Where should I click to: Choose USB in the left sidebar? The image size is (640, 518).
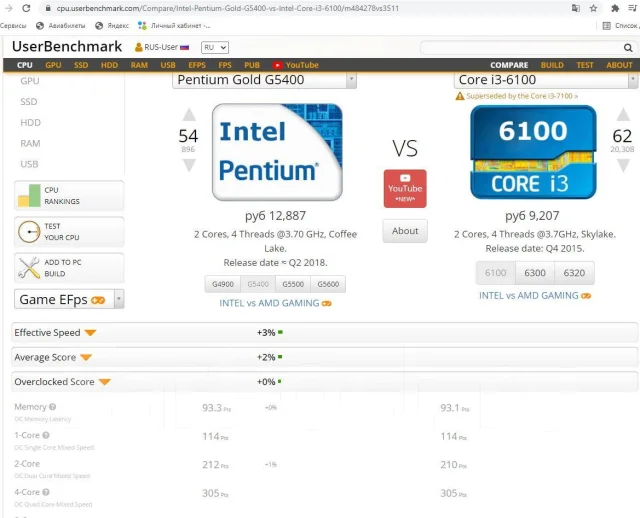click(29, 164)
